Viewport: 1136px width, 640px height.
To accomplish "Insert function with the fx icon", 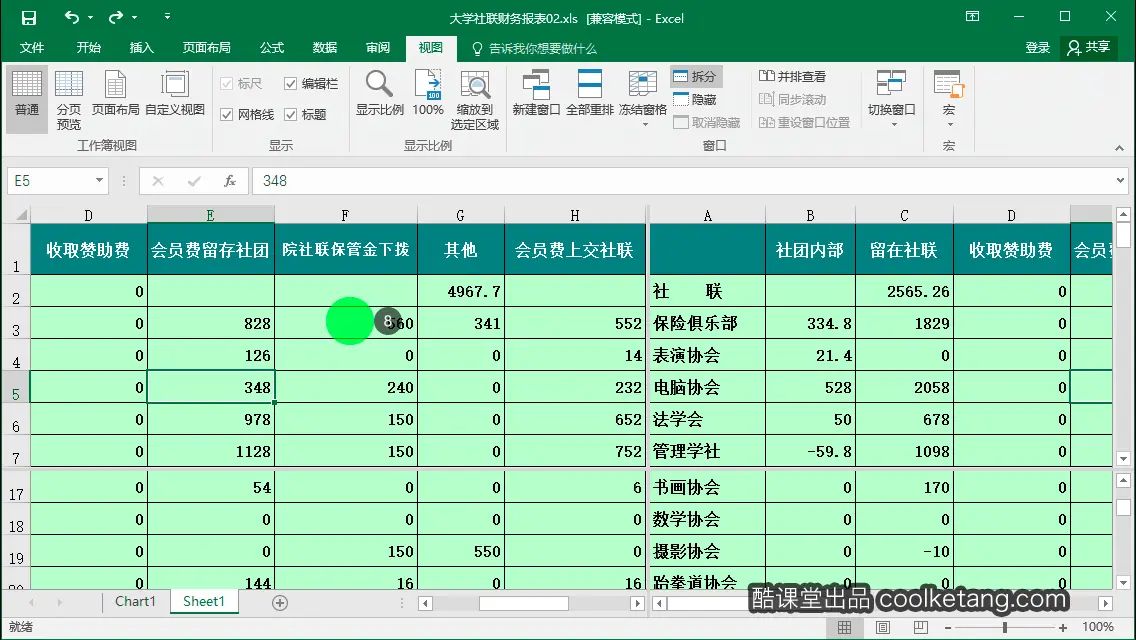I will click(230, 181).
